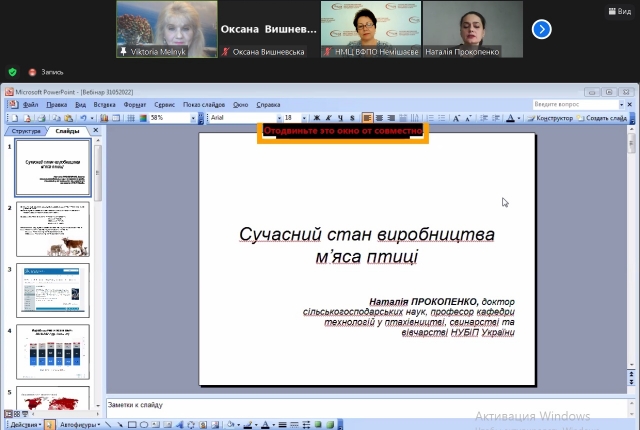Click in the Заметки к слайду notes area
The width and height of the screenshot is (640, 430).
(366, 408)
